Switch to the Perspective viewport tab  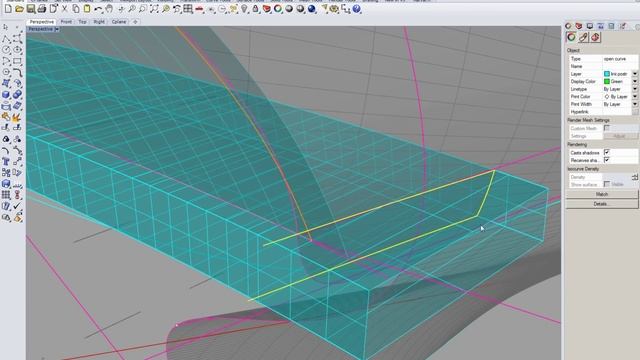pos(42,22)
